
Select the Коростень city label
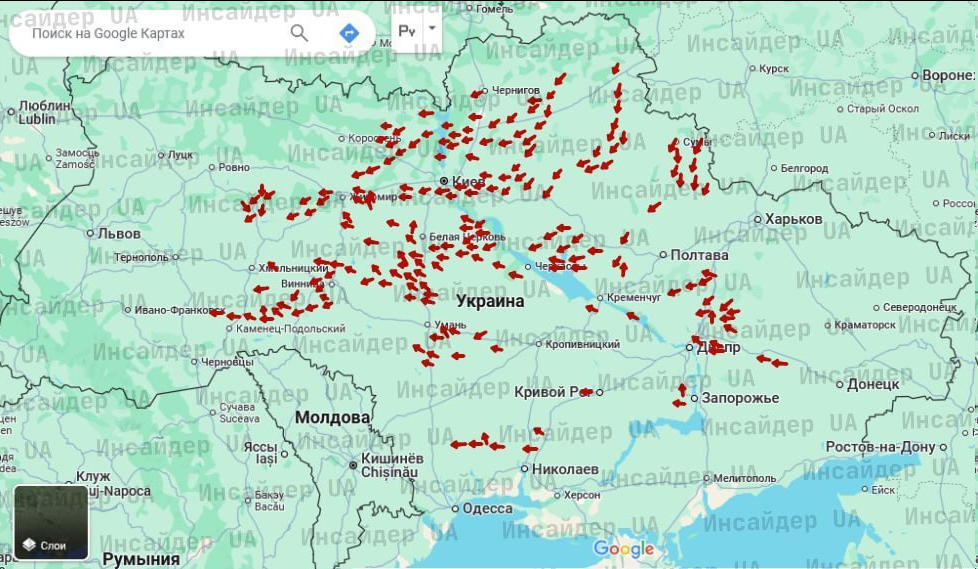point(375,139)
